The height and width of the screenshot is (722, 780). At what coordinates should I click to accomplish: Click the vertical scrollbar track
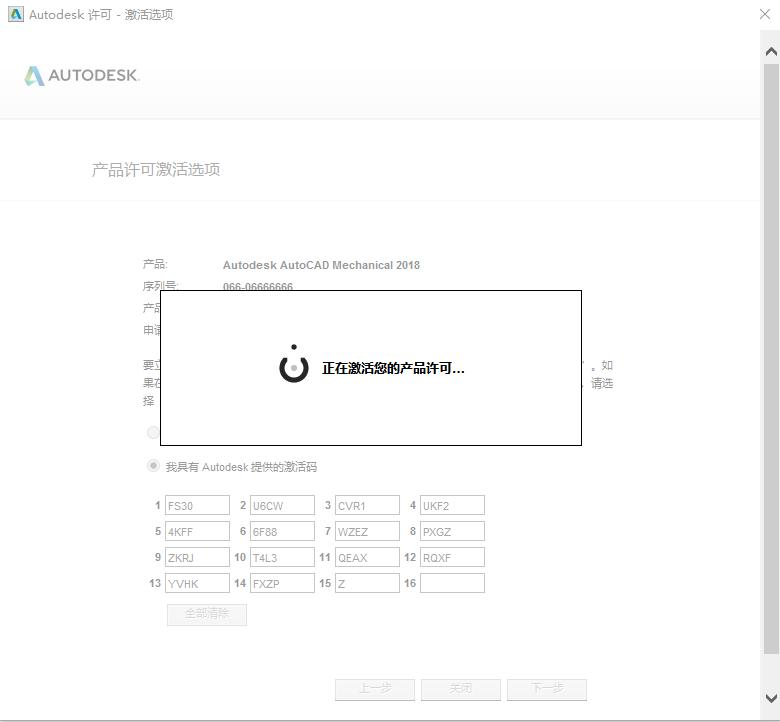pos(771,358)
